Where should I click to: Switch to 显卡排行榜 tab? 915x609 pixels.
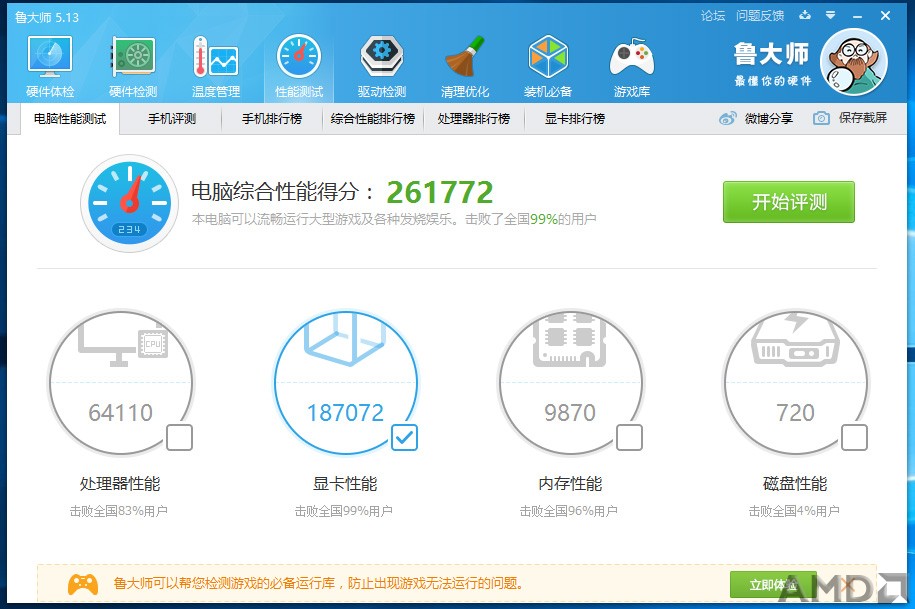coord(575,118)
